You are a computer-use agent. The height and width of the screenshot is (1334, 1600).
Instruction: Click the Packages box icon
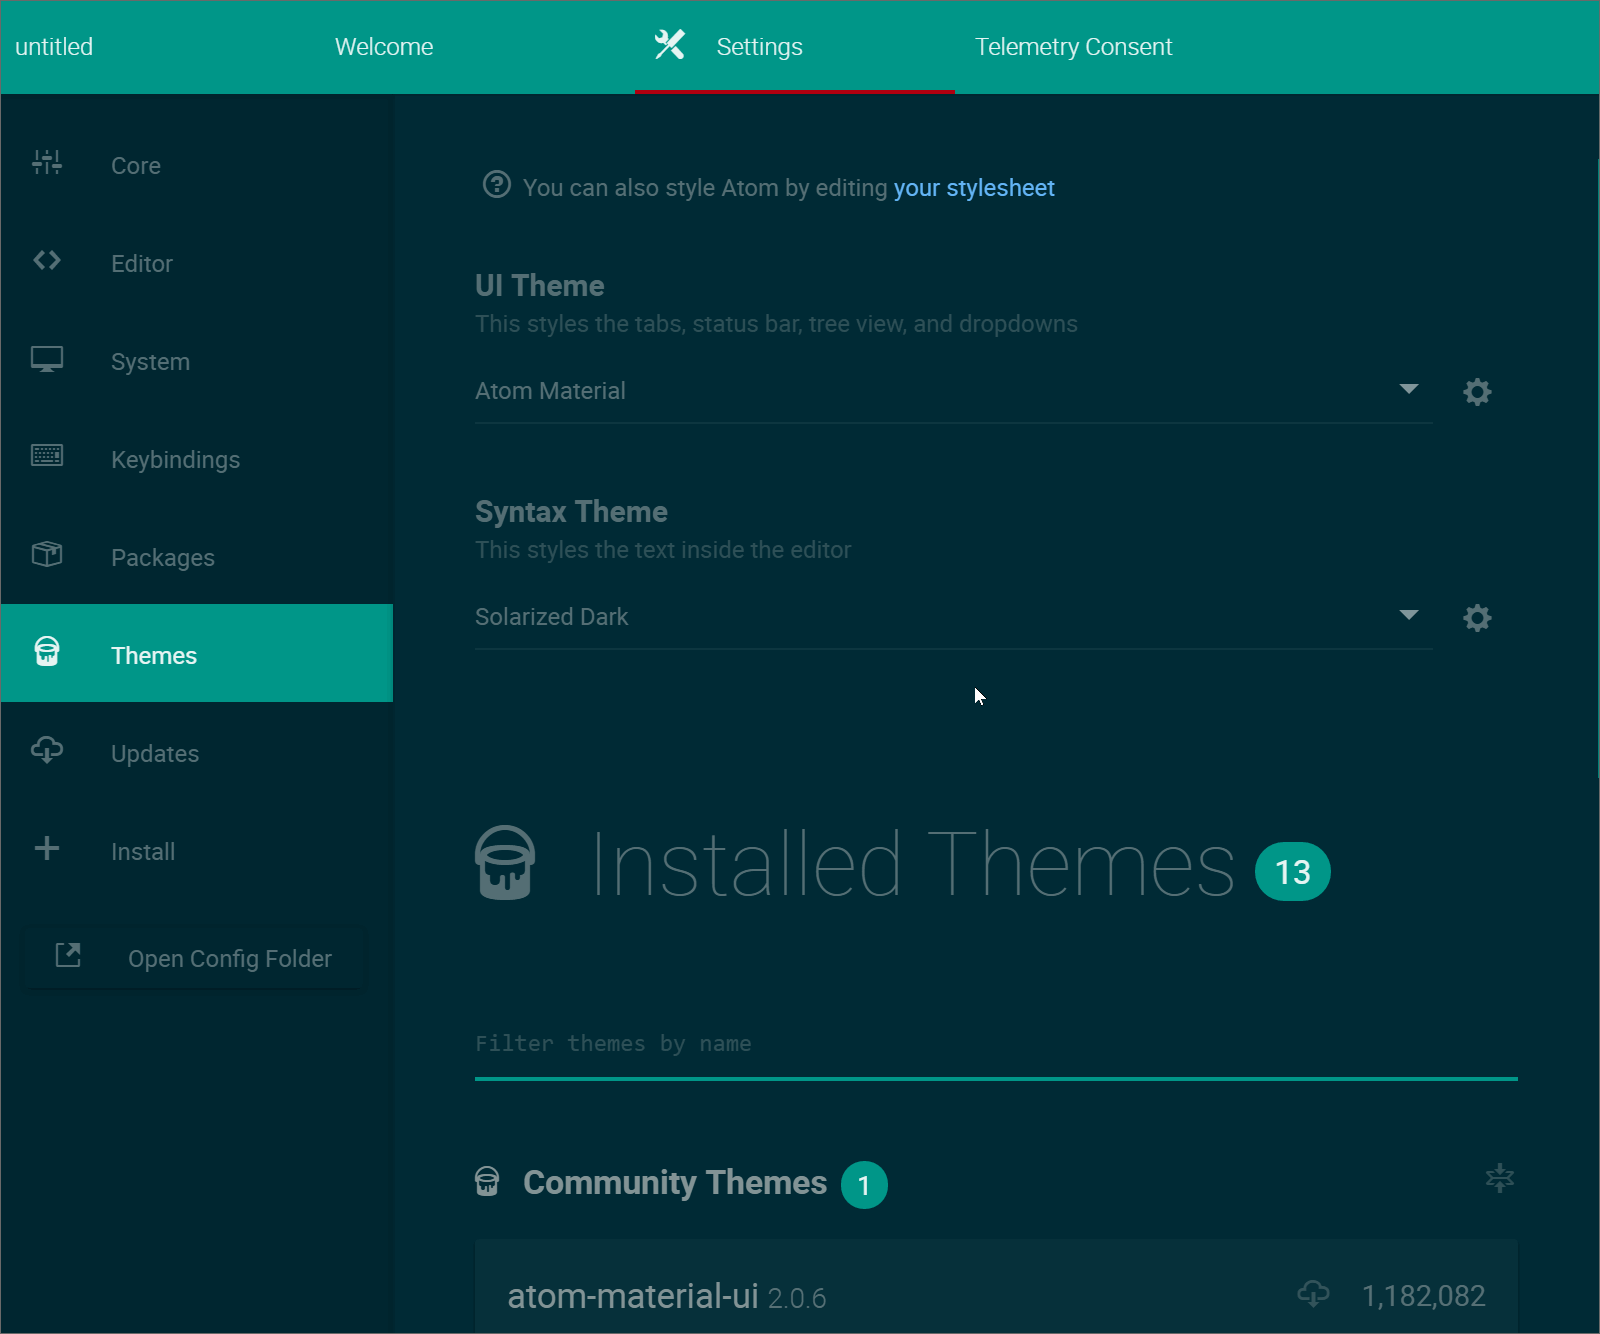(x=47, y=554)
